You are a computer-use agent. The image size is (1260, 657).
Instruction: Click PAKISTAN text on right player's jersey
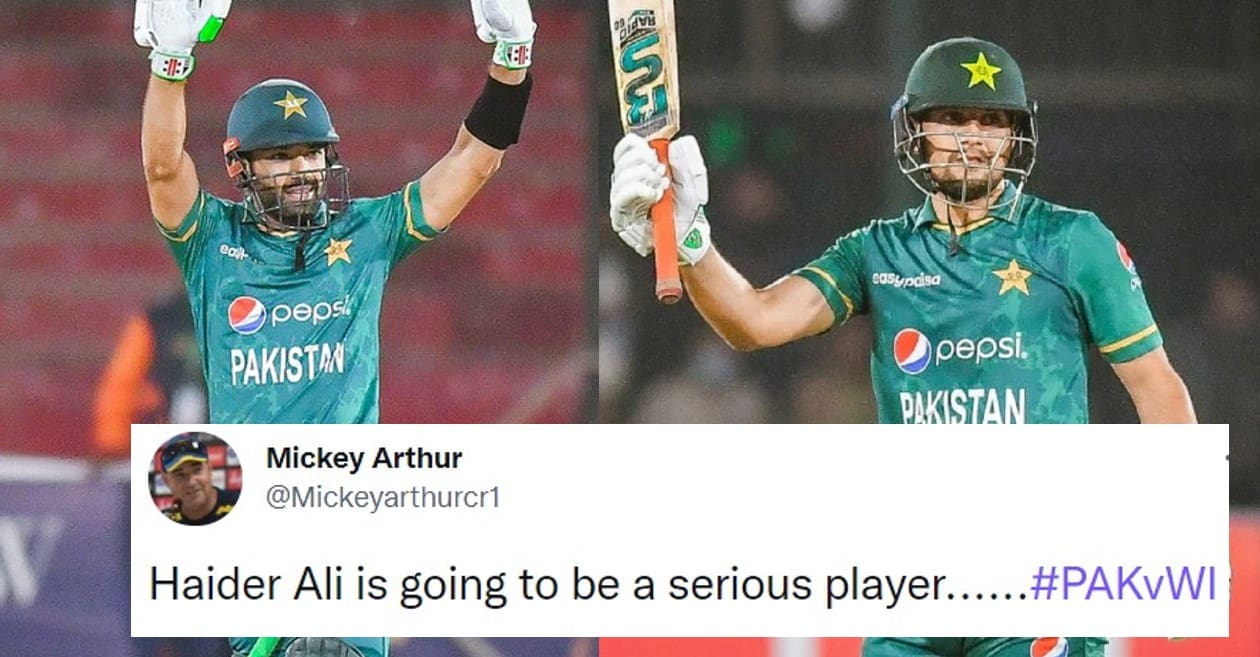[963, 407]
